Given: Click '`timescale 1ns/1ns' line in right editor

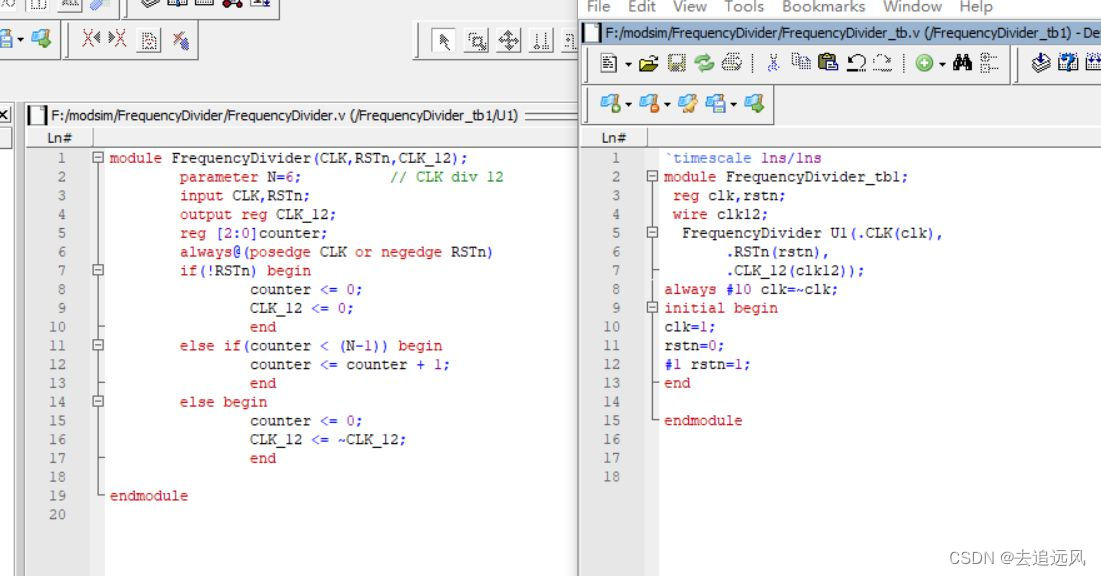Looking at the screenshot, I should [743, 158].
